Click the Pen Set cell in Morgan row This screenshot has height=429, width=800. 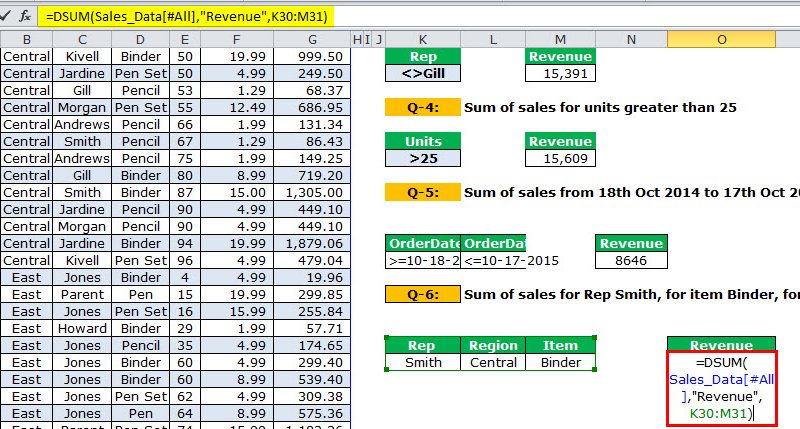140,107
